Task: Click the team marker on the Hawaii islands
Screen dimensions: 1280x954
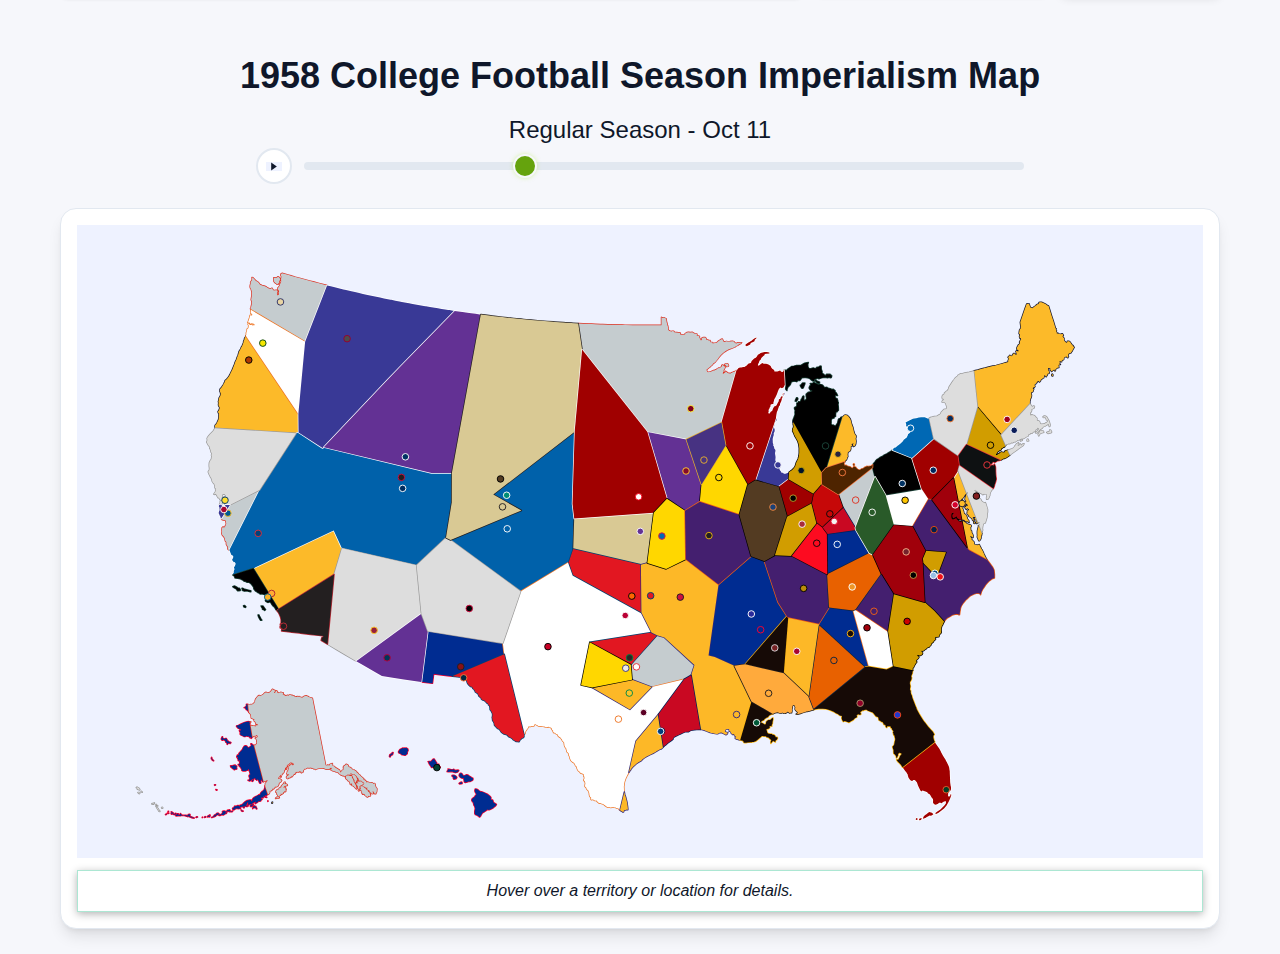Action: 436,767
